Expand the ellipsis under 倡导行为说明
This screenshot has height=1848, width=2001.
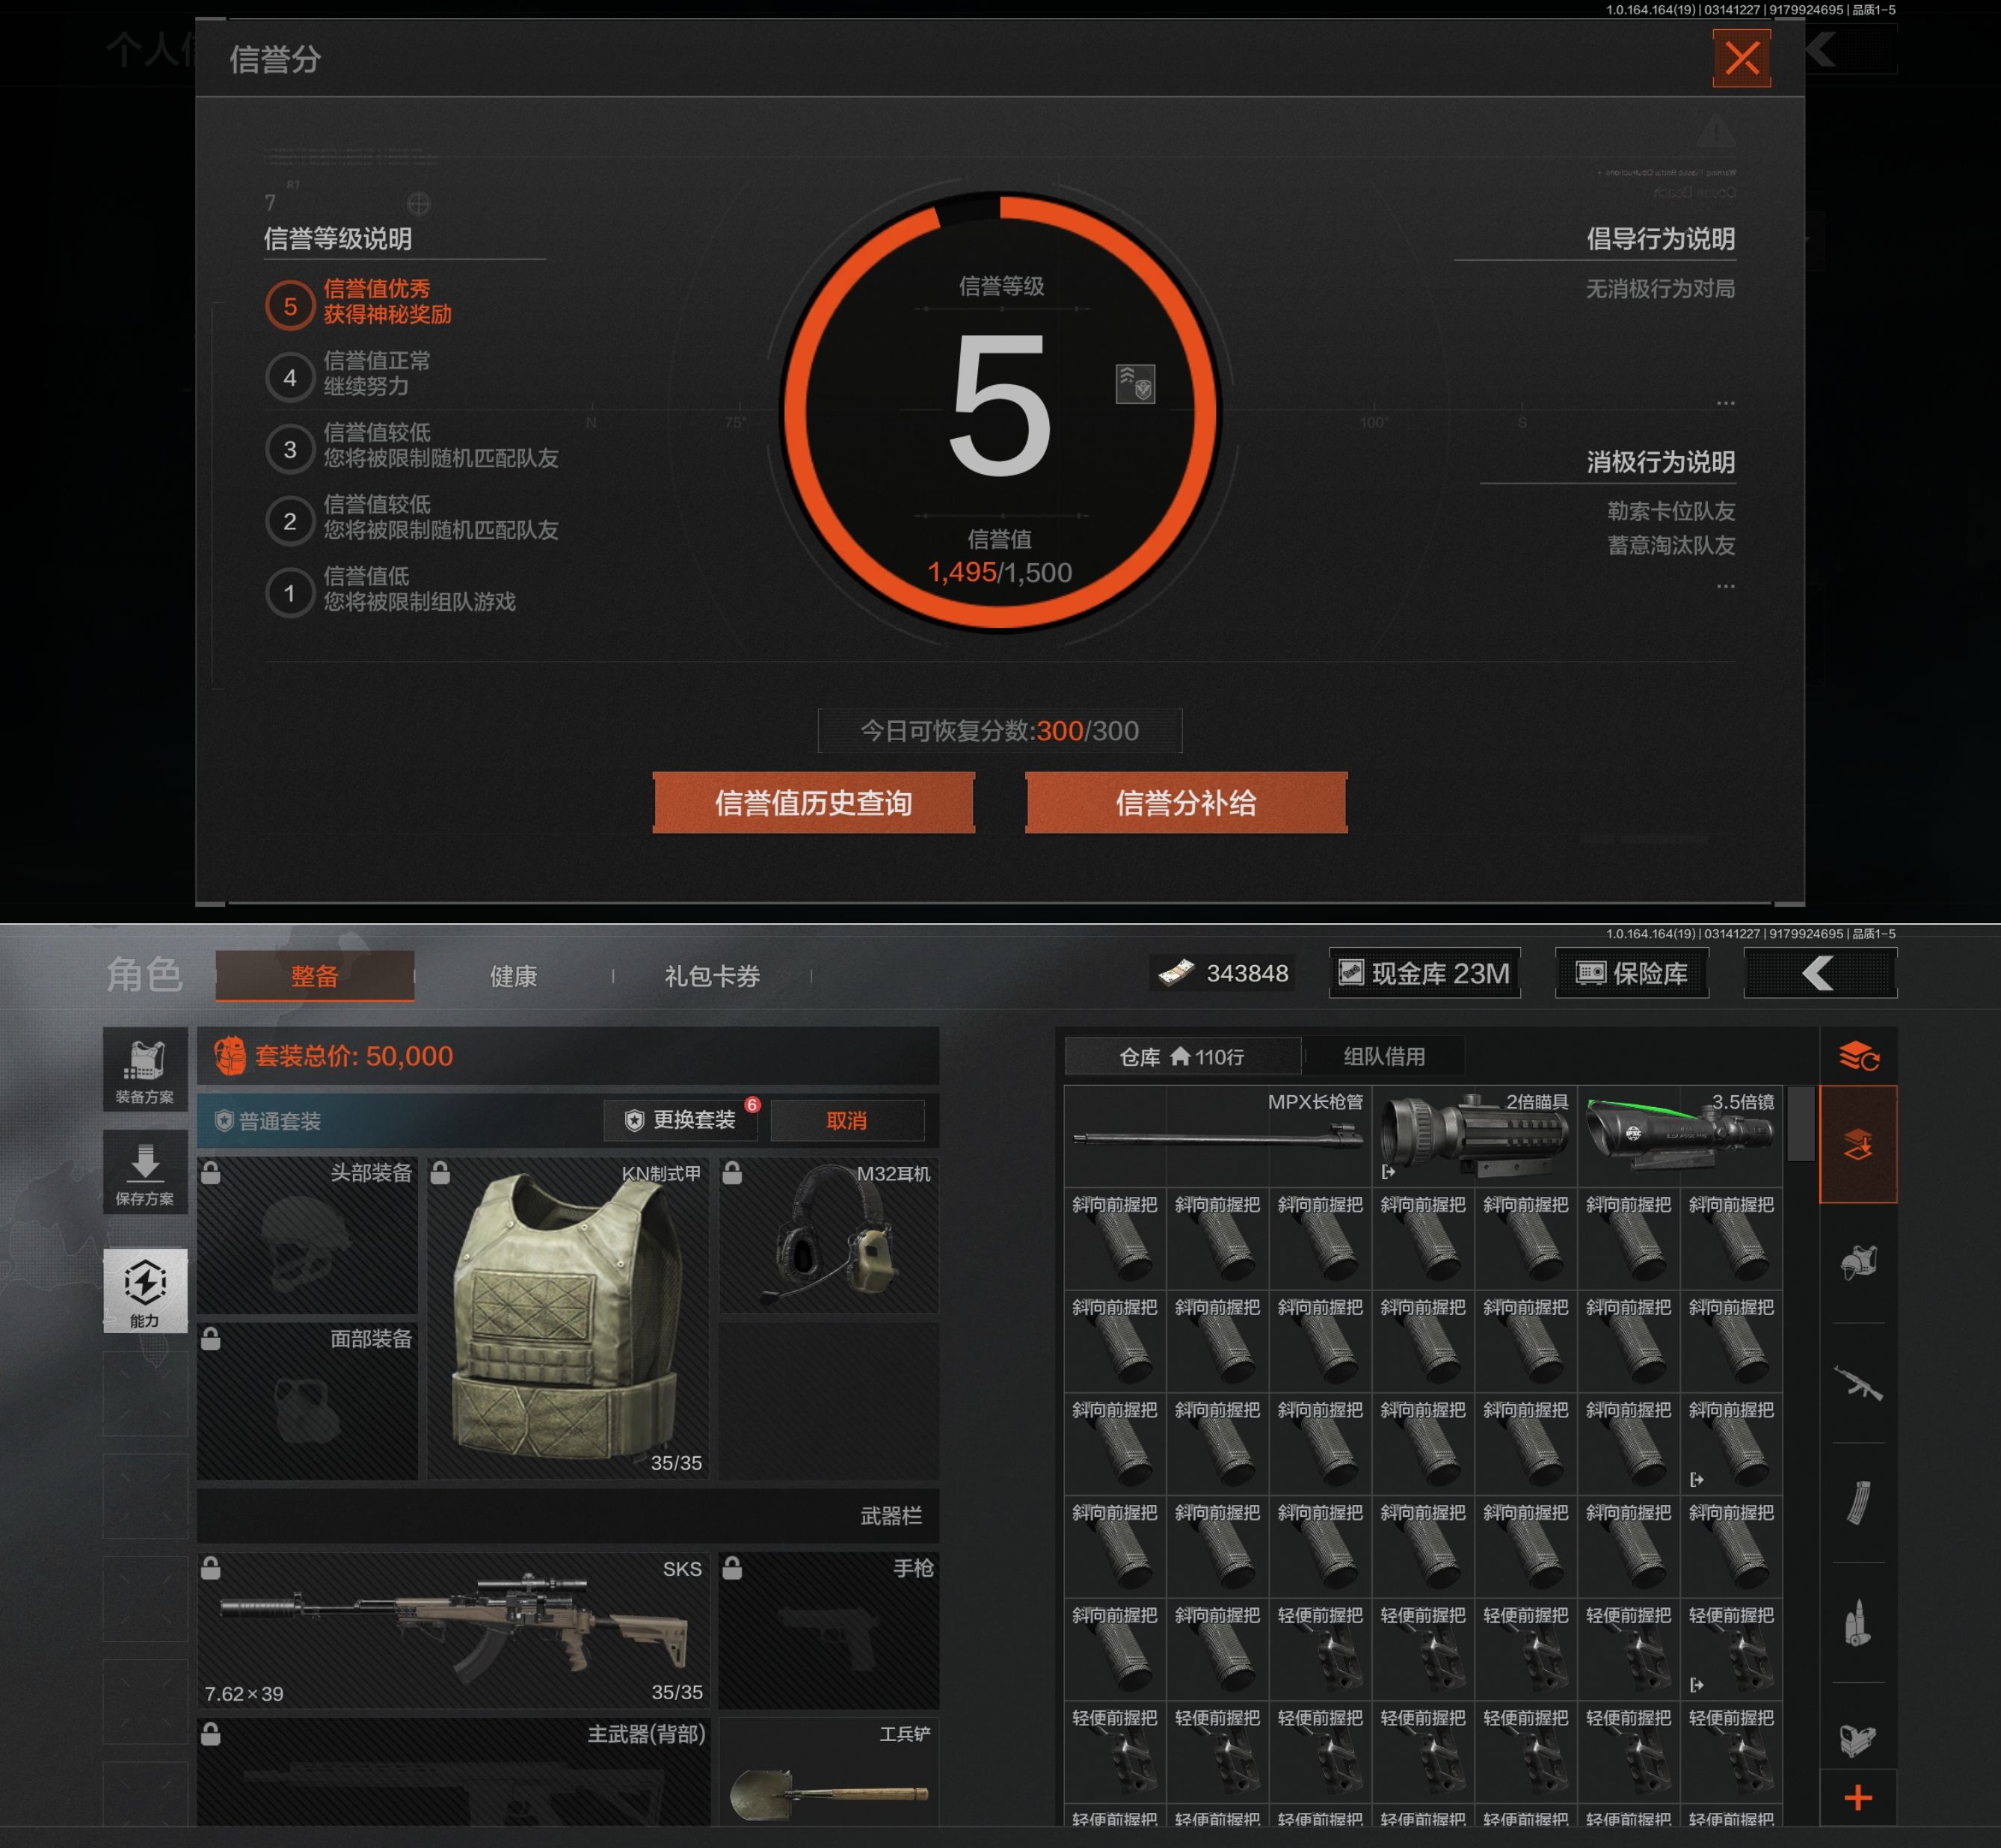[x=1725, y=403]
